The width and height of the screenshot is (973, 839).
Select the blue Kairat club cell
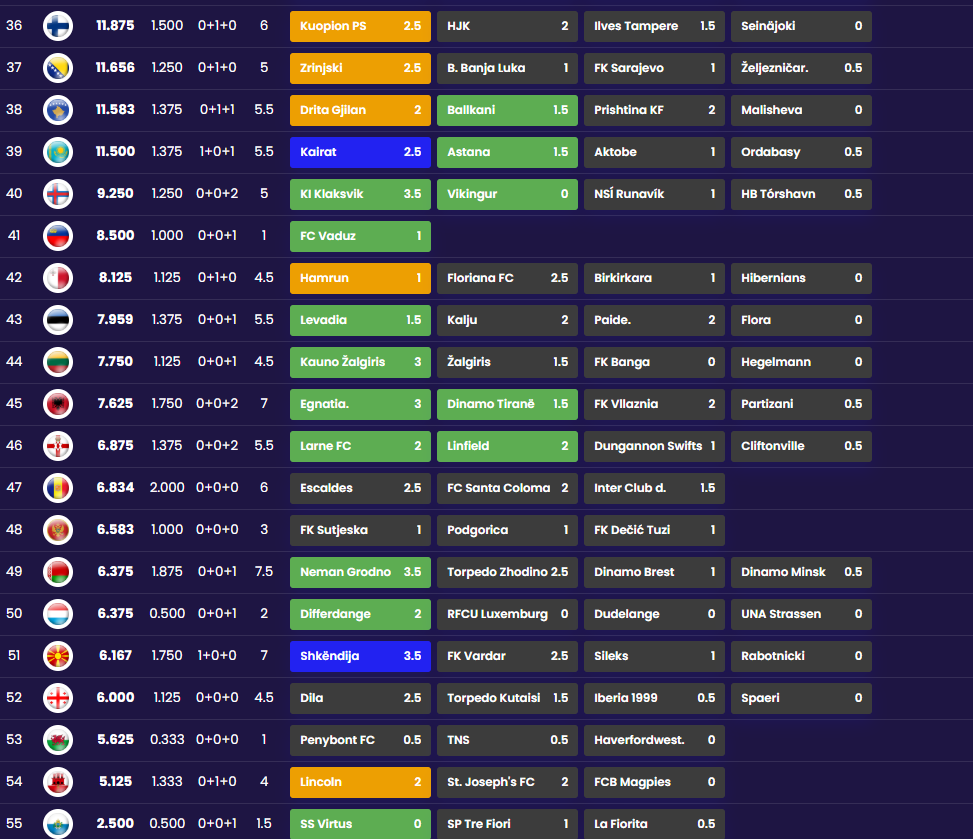click(x=360, y=152)
